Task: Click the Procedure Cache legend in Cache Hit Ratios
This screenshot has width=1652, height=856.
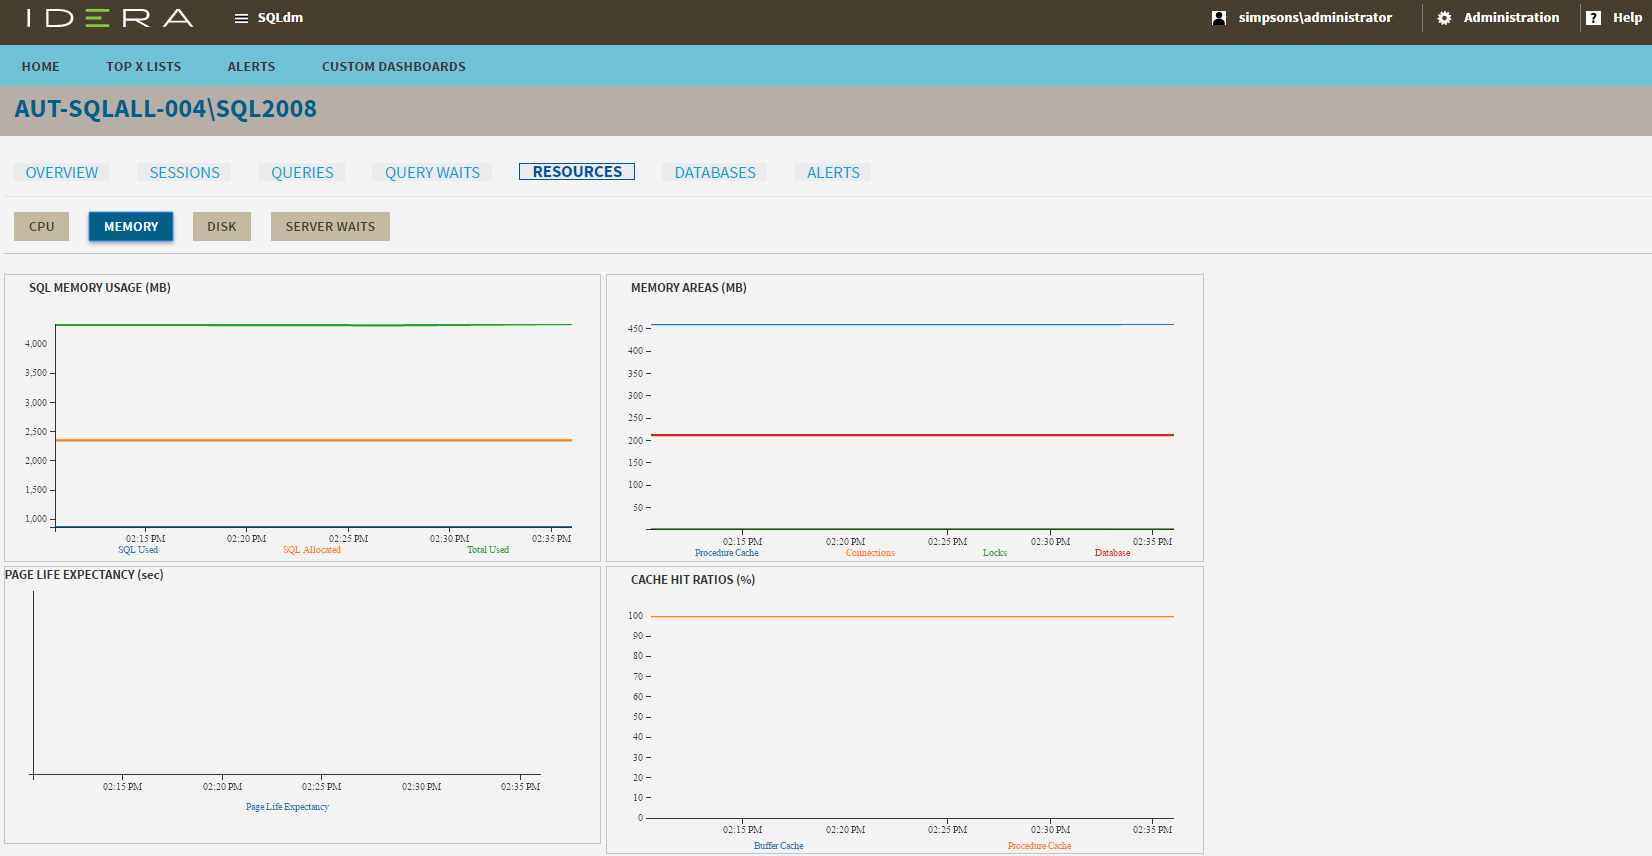Action: [1039, 846]
